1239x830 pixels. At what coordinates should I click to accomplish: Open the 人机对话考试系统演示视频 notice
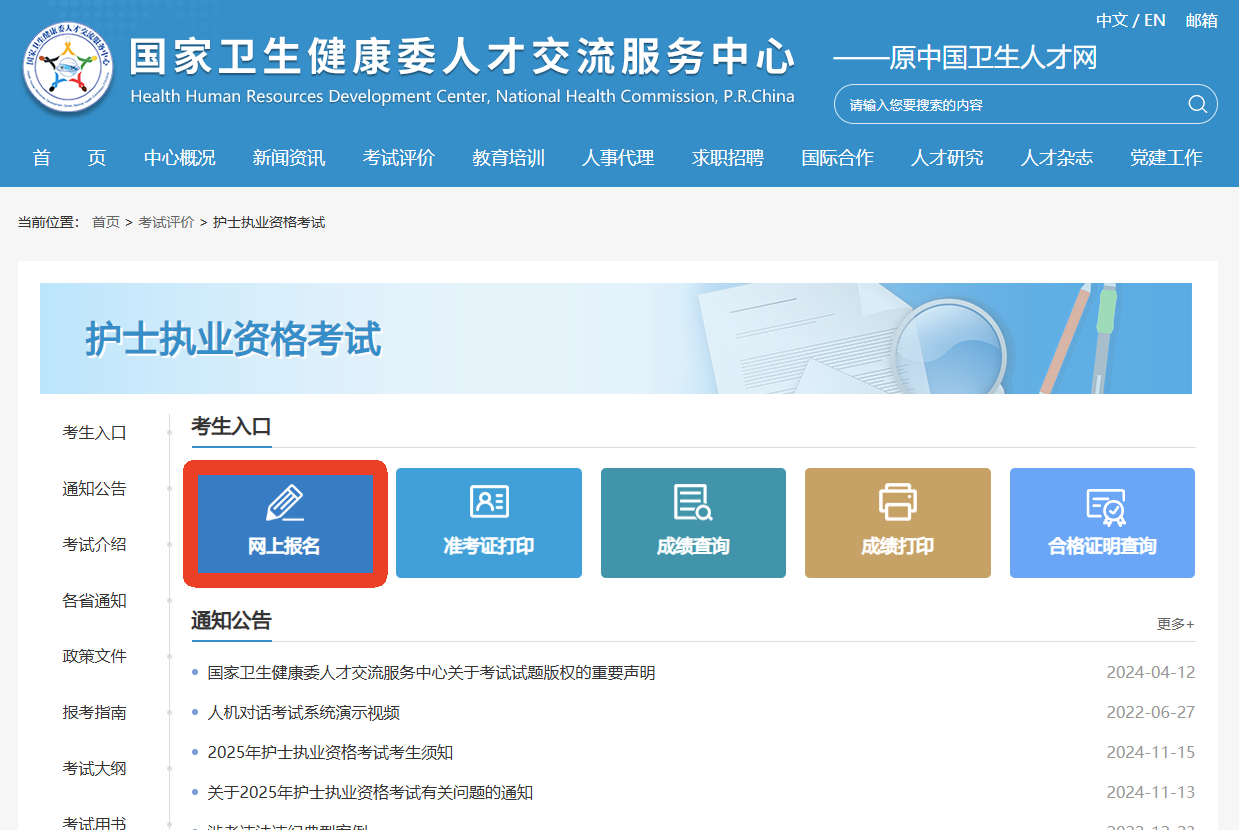point(303,713)
